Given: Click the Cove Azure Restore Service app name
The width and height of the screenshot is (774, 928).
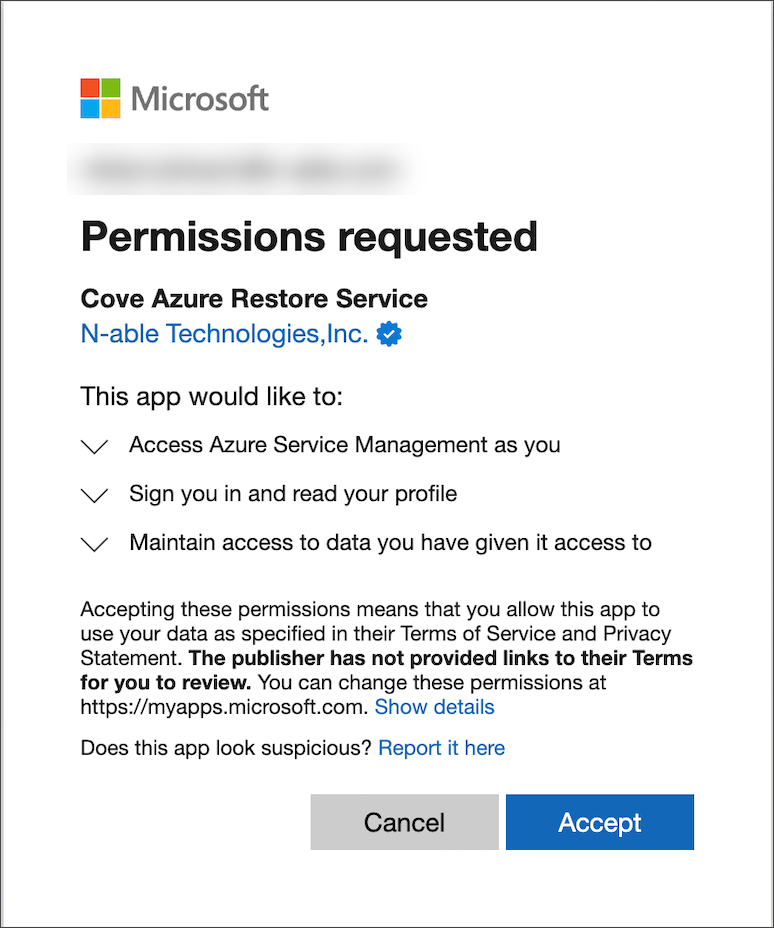Looking at the screenshot, I should click(254, 298).
